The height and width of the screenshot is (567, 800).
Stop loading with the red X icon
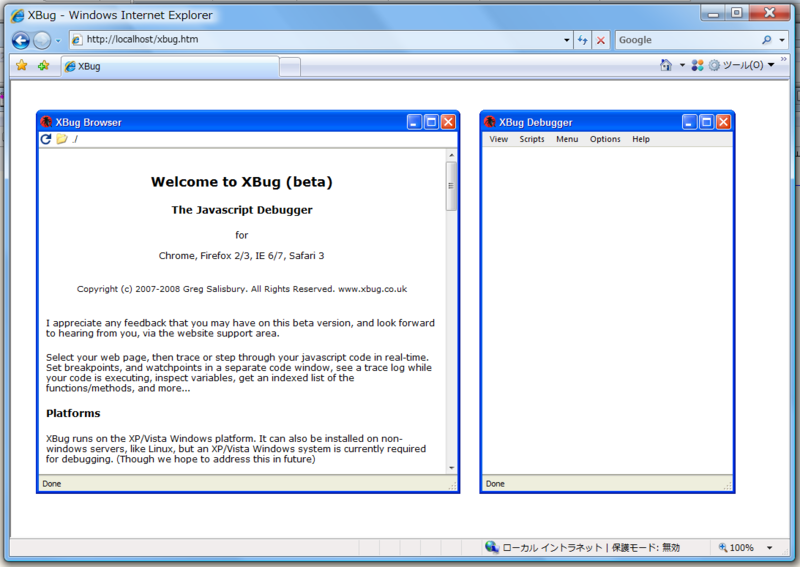tap(601, 40)
